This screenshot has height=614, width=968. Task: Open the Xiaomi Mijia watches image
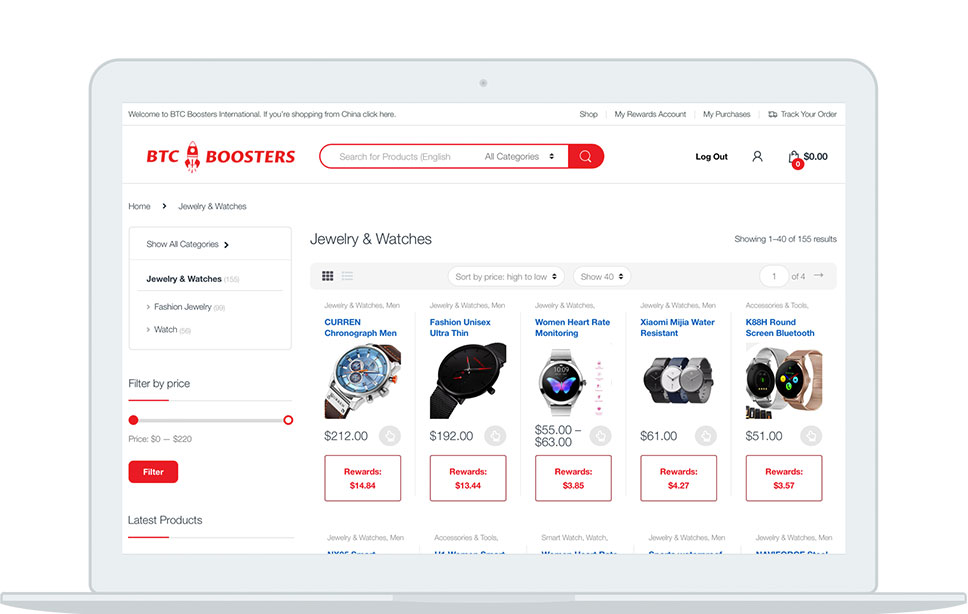coord(678,381)
